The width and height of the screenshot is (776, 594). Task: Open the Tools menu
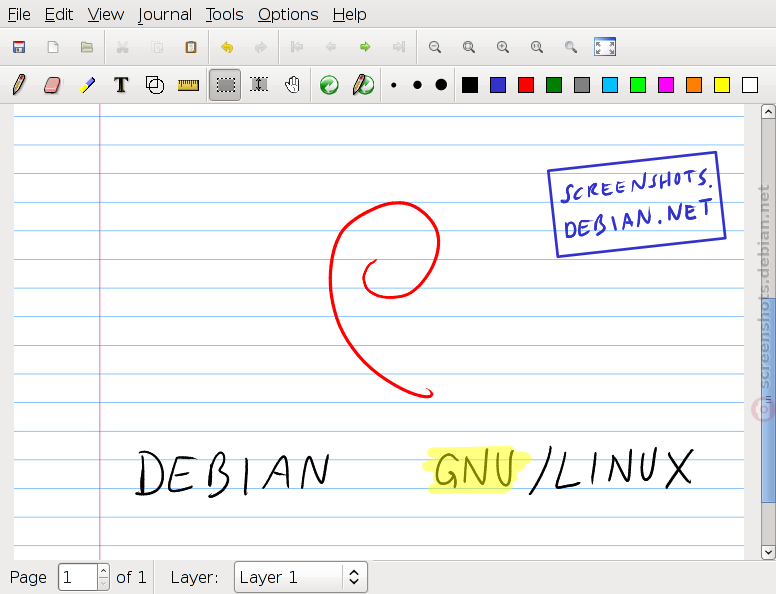(225, 14)
